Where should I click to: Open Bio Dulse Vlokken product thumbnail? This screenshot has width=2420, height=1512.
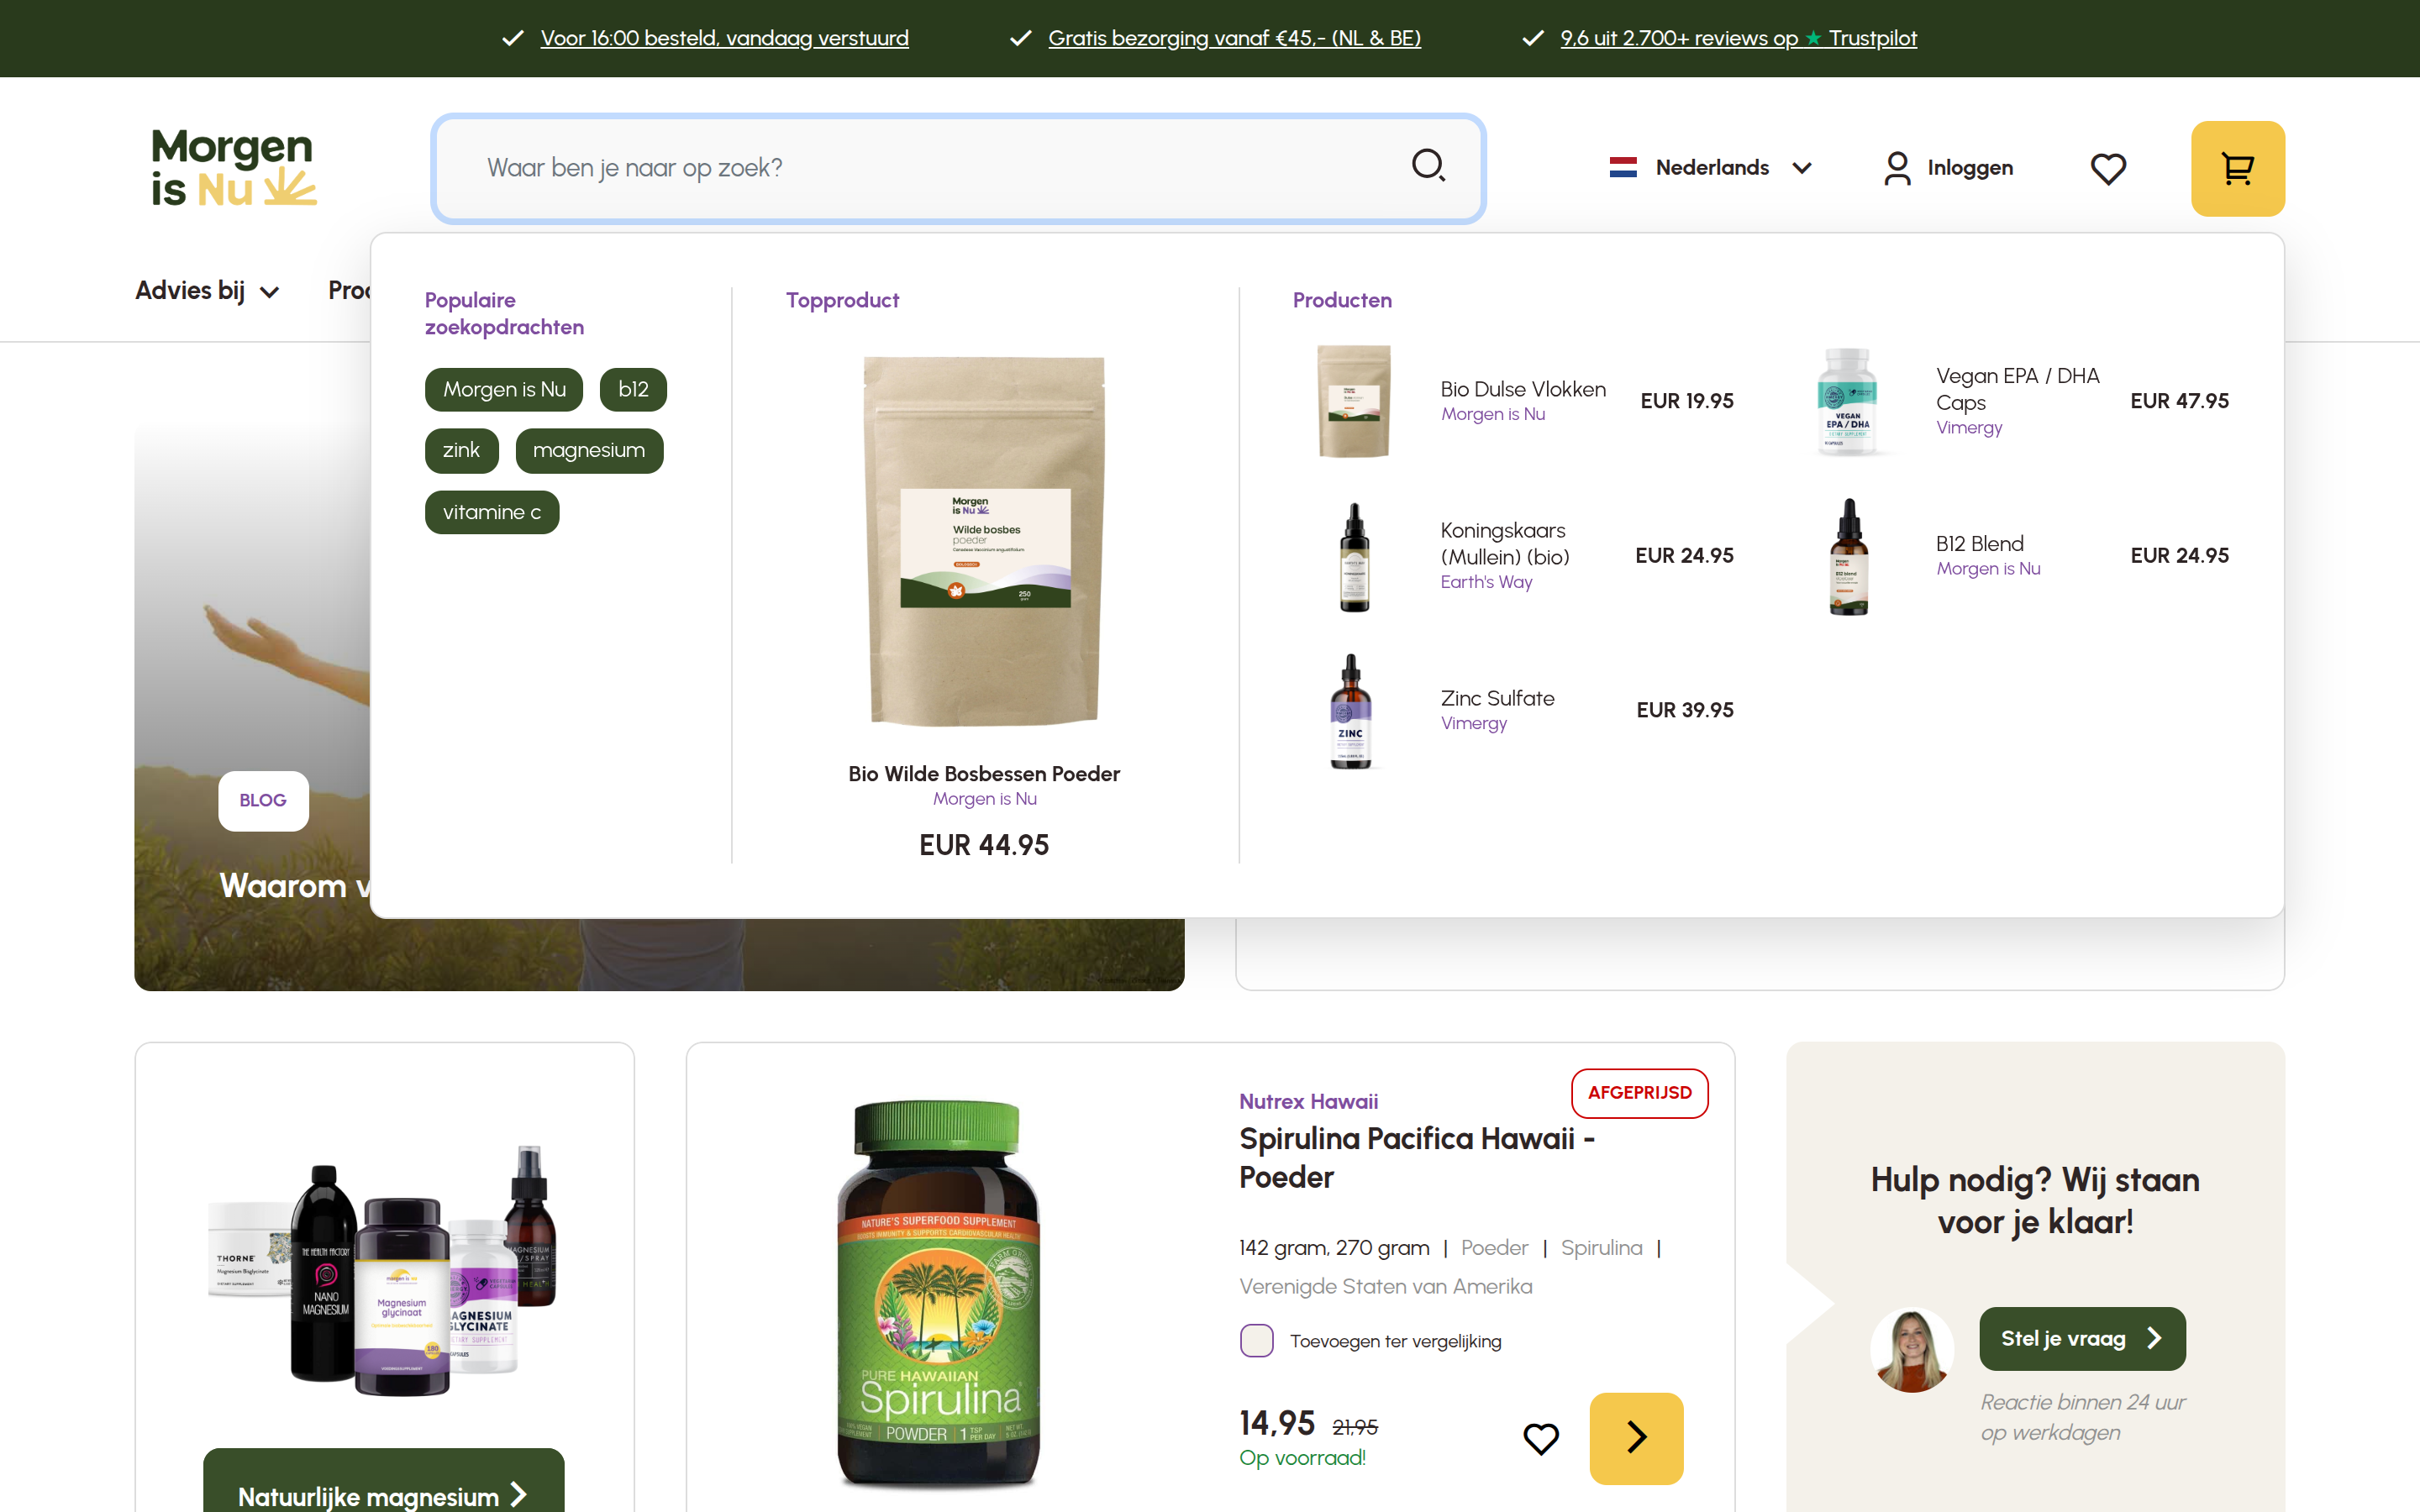tap(1354, 401)
